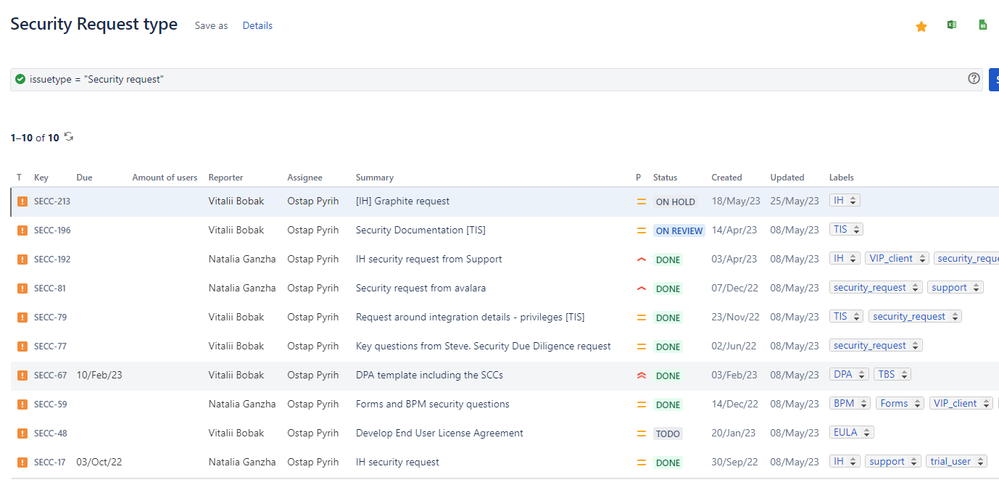
Task: Sort by the Reporter column header
Action: pos(226,178)
